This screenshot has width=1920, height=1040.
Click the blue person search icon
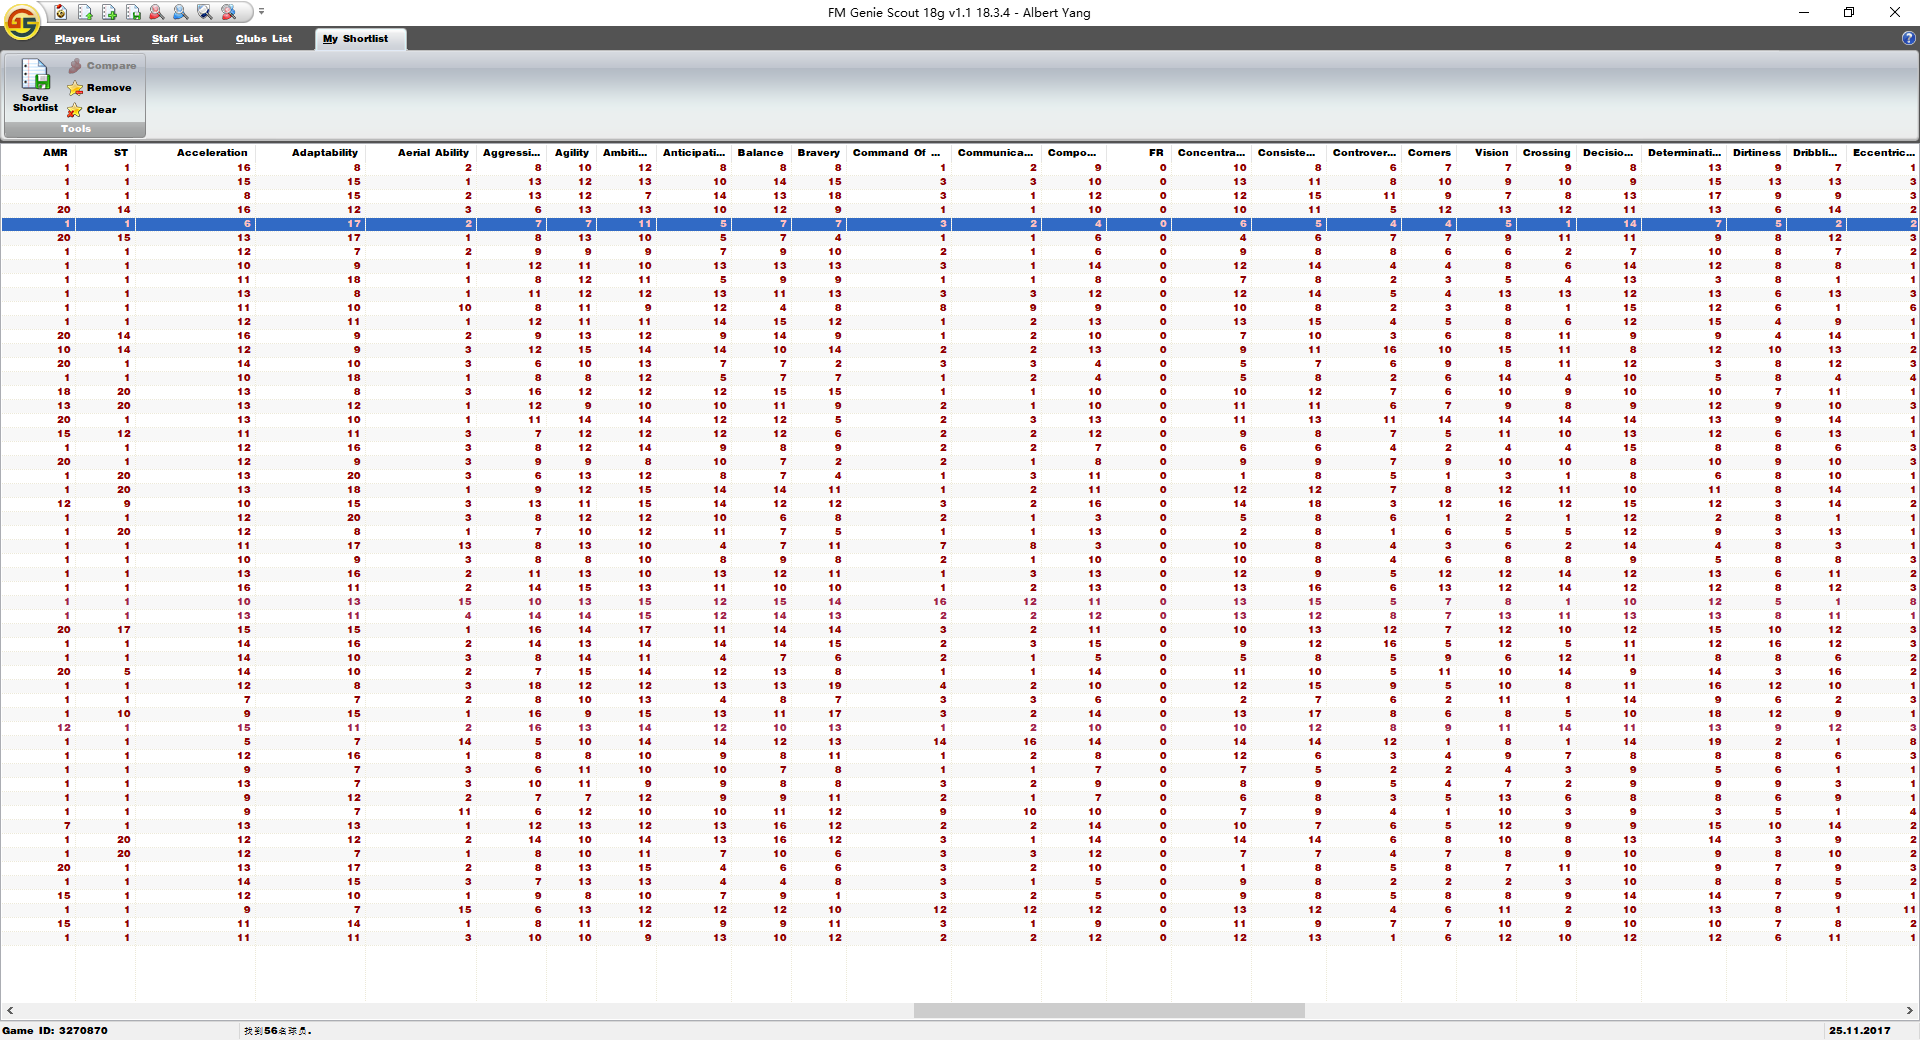[181, 12]
